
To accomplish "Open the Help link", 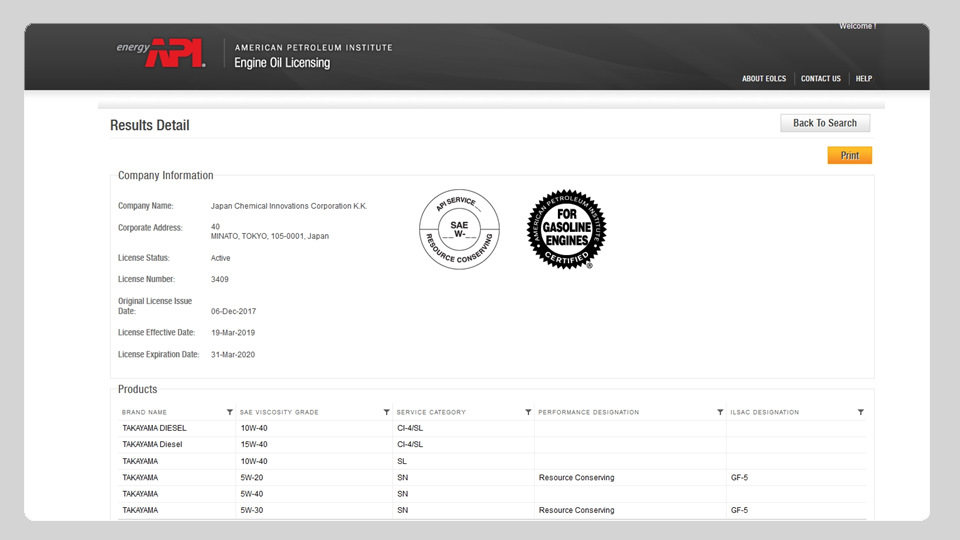I will point(863,78).
